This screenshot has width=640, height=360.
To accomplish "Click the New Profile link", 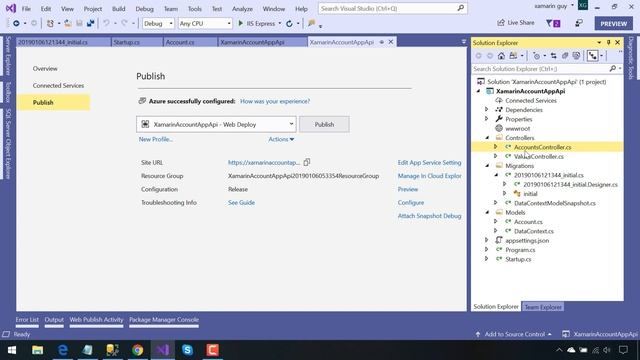I will [156, 139].
